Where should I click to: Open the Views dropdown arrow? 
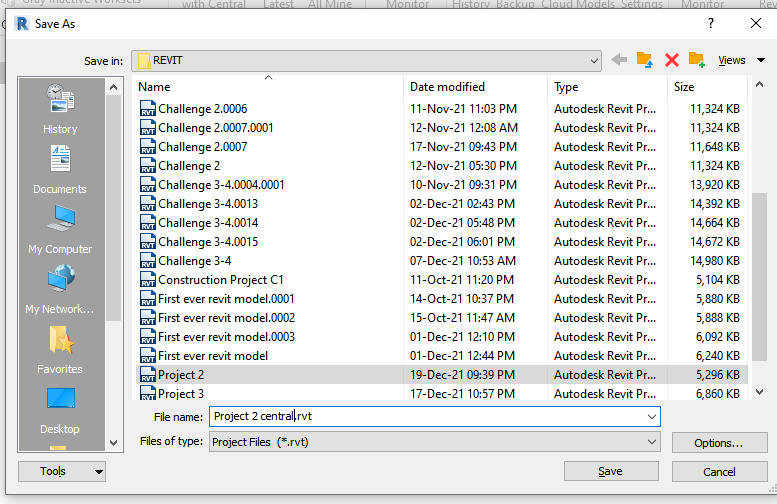click(761, 60)
